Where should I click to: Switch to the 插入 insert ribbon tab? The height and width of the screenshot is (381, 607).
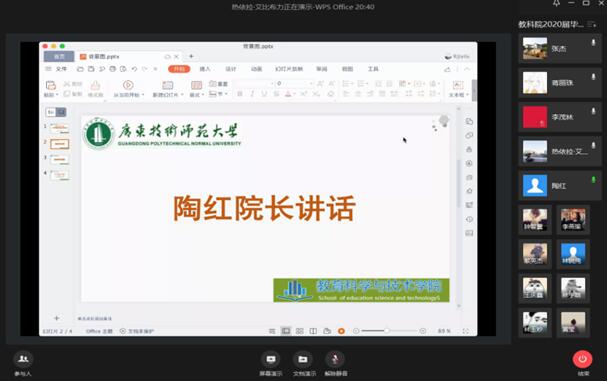point(205,69)
